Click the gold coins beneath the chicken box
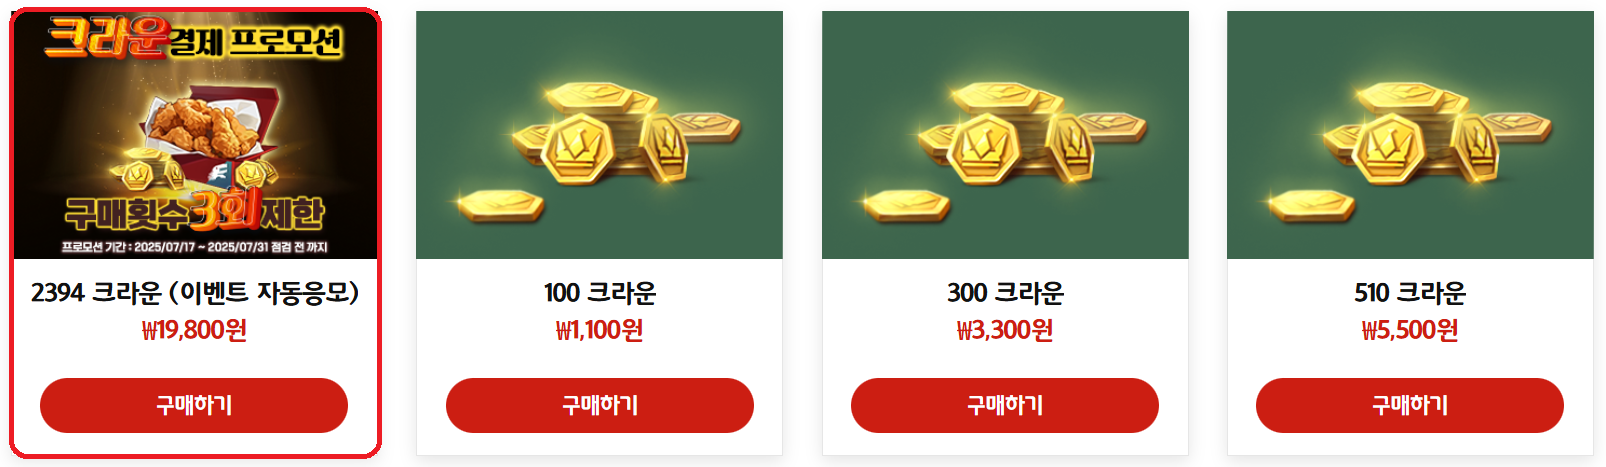This screenshot has width=1606, height=467. (150, 175)
